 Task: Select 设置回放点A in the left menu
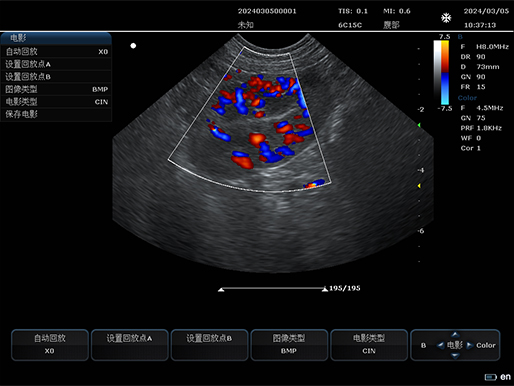click(x=56, y=64)
